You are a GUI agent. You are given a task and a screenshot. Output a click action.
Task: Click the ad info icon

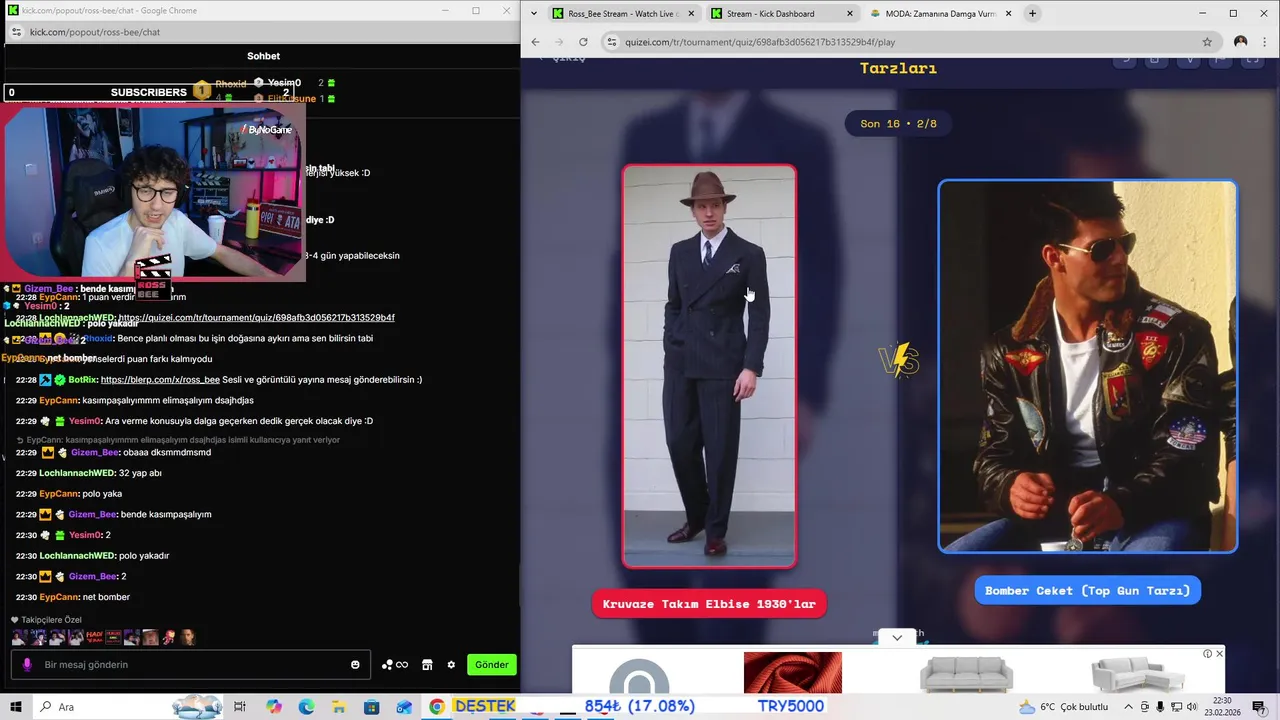pyautogui.click(x=1207, y=654)
